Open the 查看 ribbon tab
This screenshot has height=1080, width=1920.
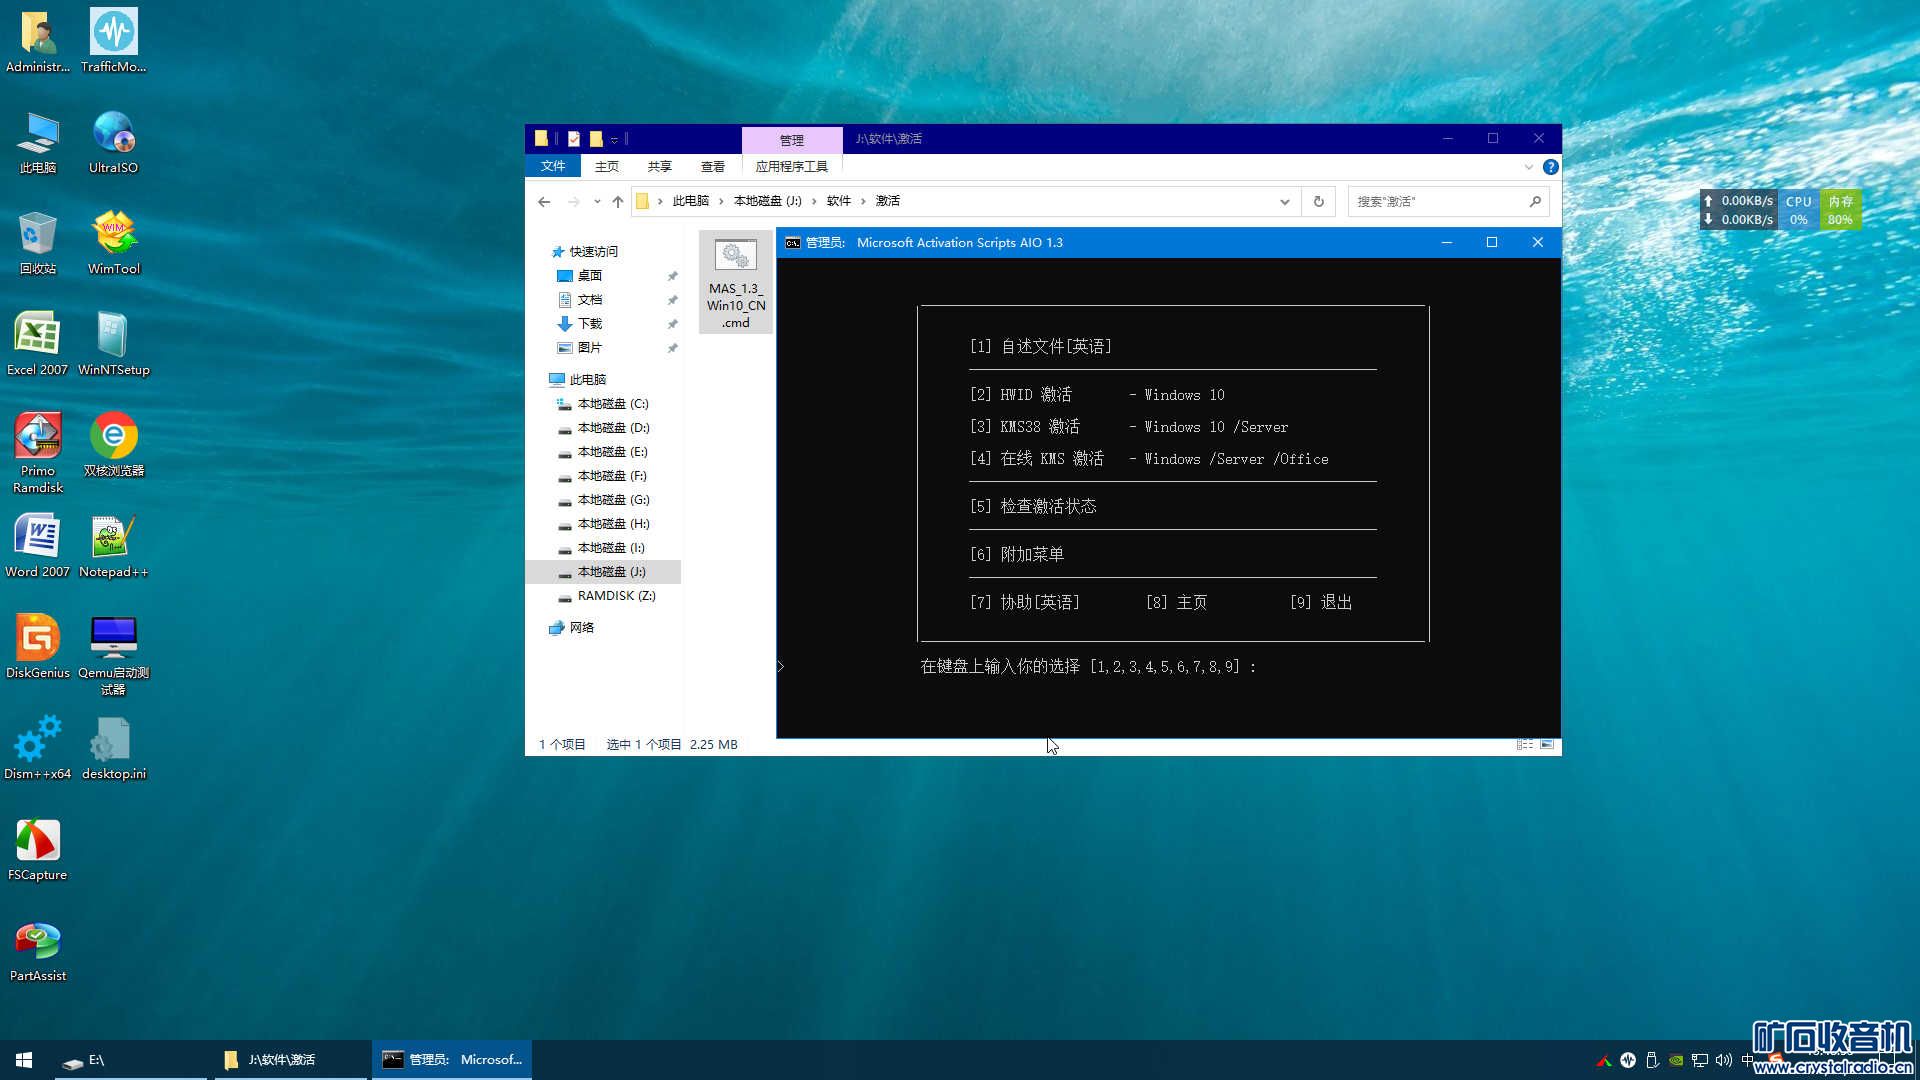tap(712, 167)
